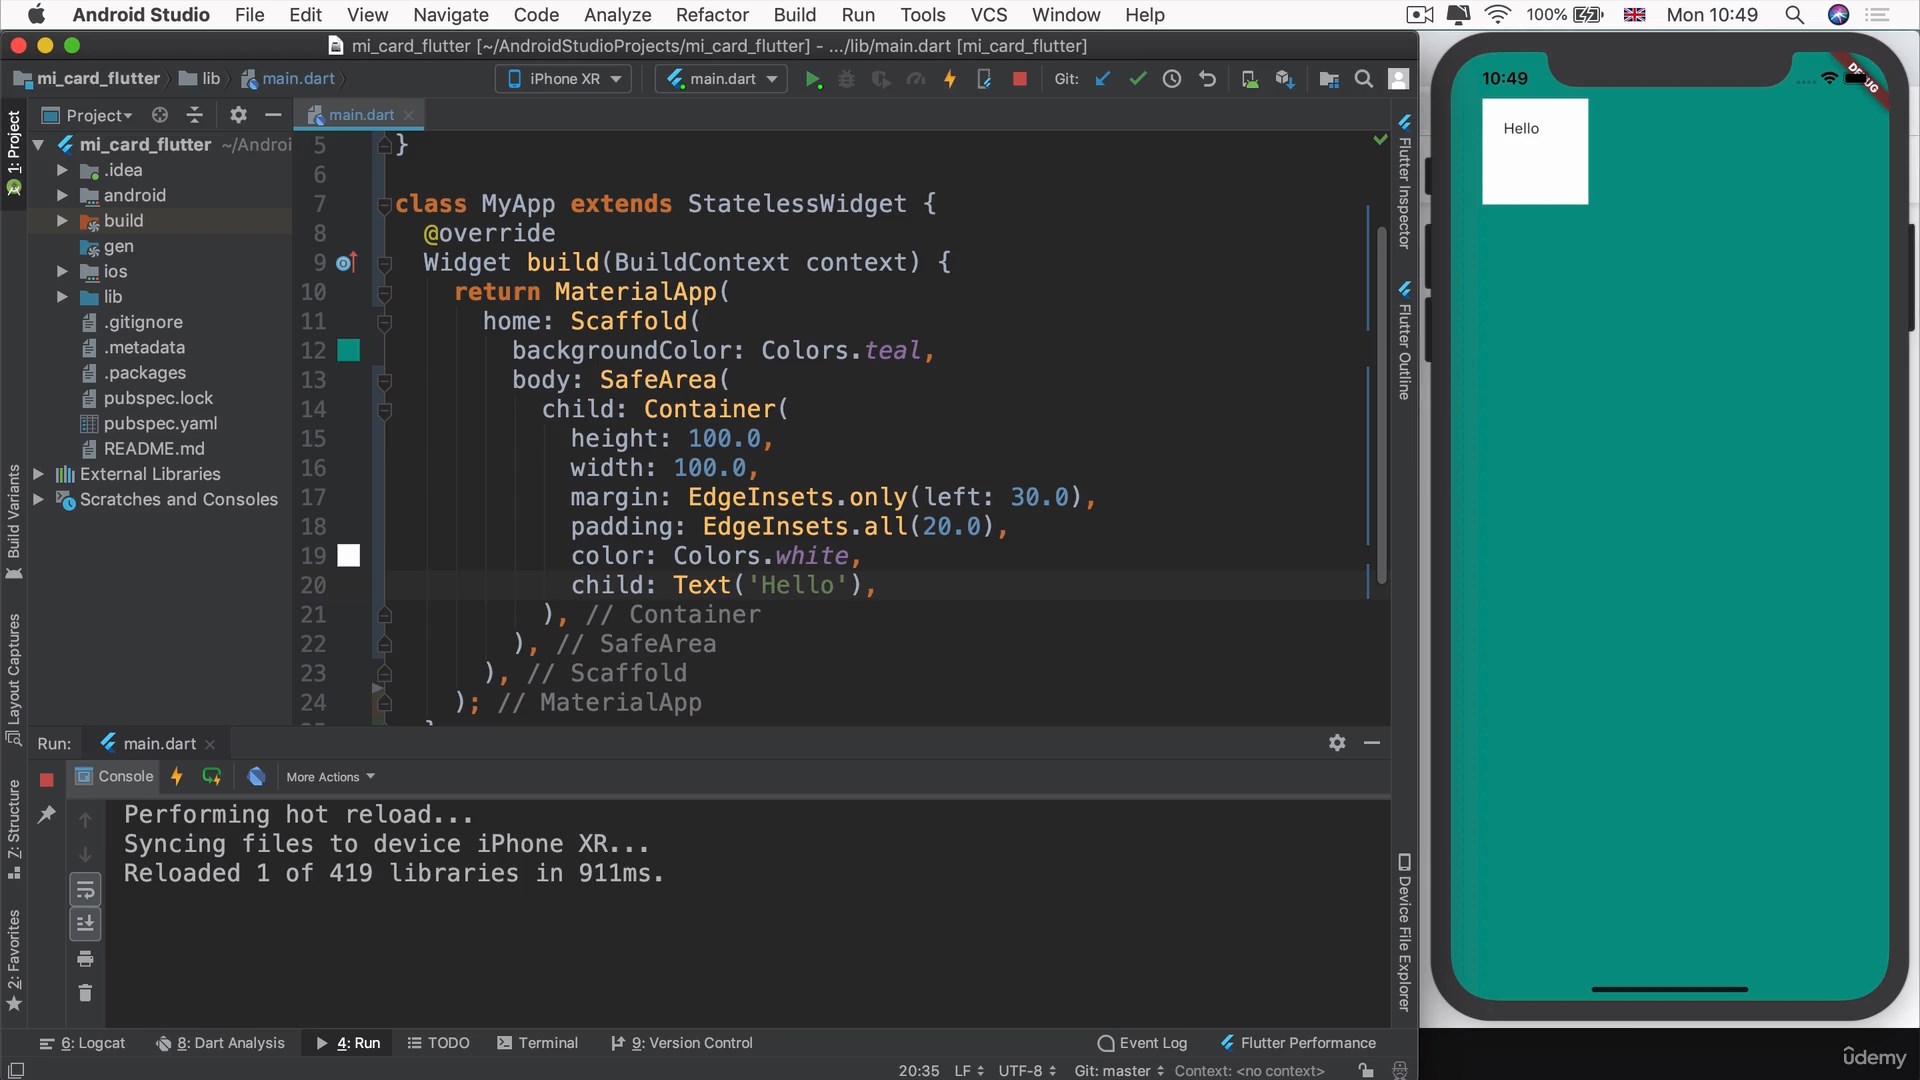Stop the running app with red square
This screenshot has width=1920, height=1080.
point(1020,79)
